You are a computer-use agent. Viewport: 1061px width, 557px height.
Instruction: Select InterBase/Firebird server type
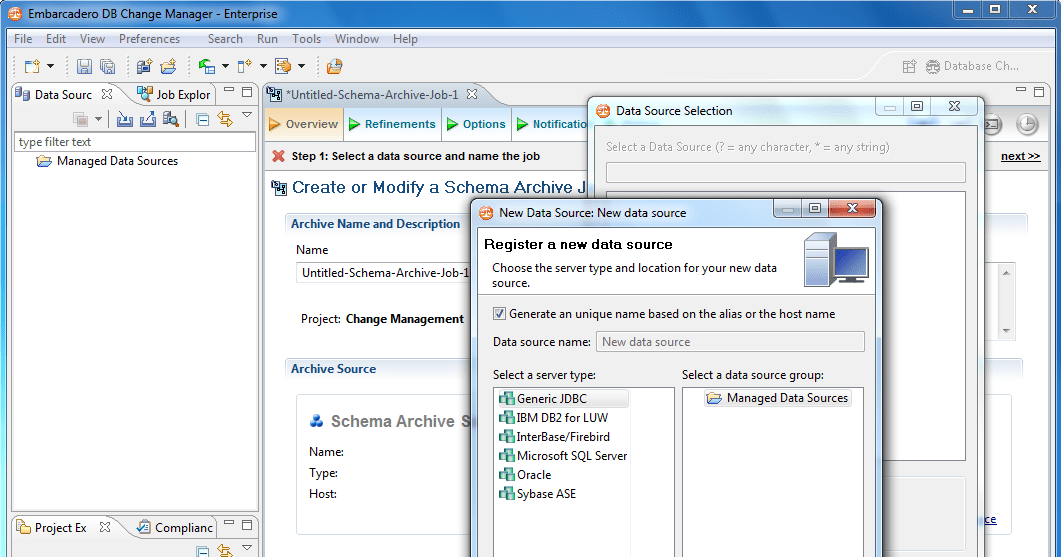(554, 437)
